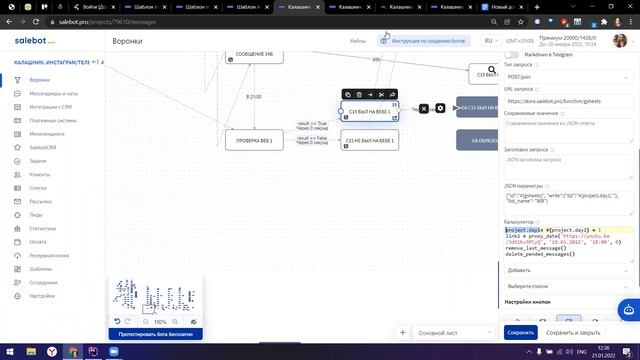Click Сохранить и закрыть button
The width and height of the screenshot is (640, 360).
(x=573, y=333)
